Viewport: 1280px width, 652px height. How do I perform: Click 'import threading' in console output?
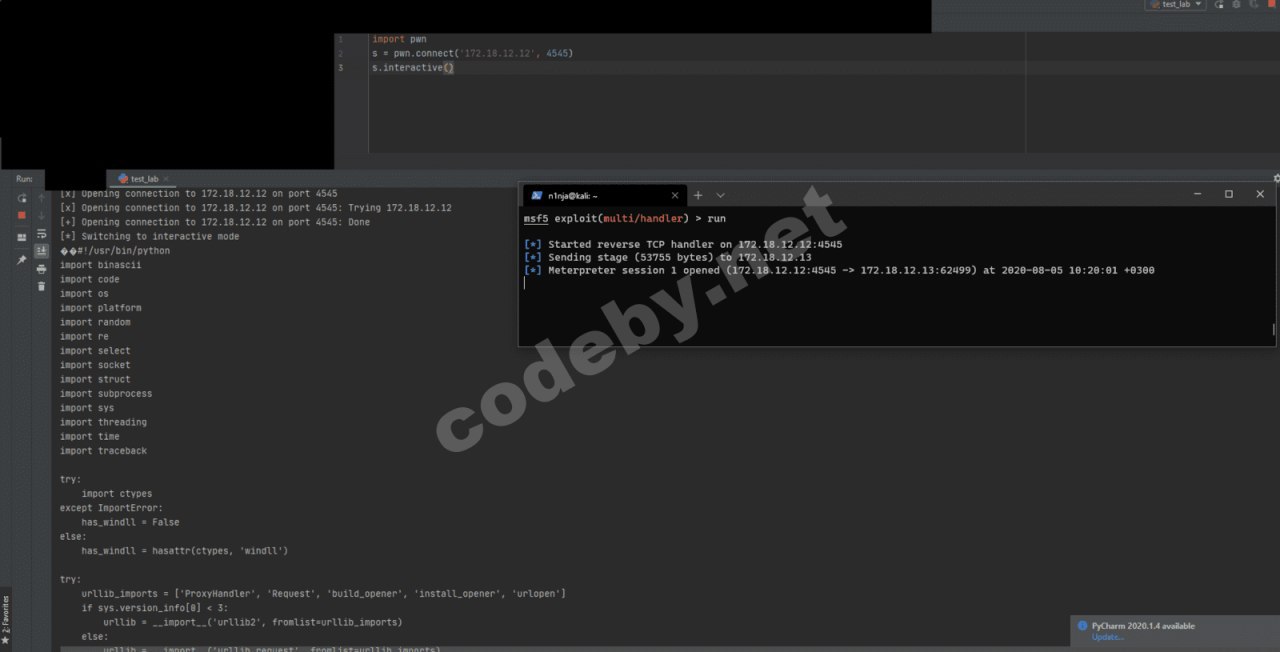(x=103, y=422)
